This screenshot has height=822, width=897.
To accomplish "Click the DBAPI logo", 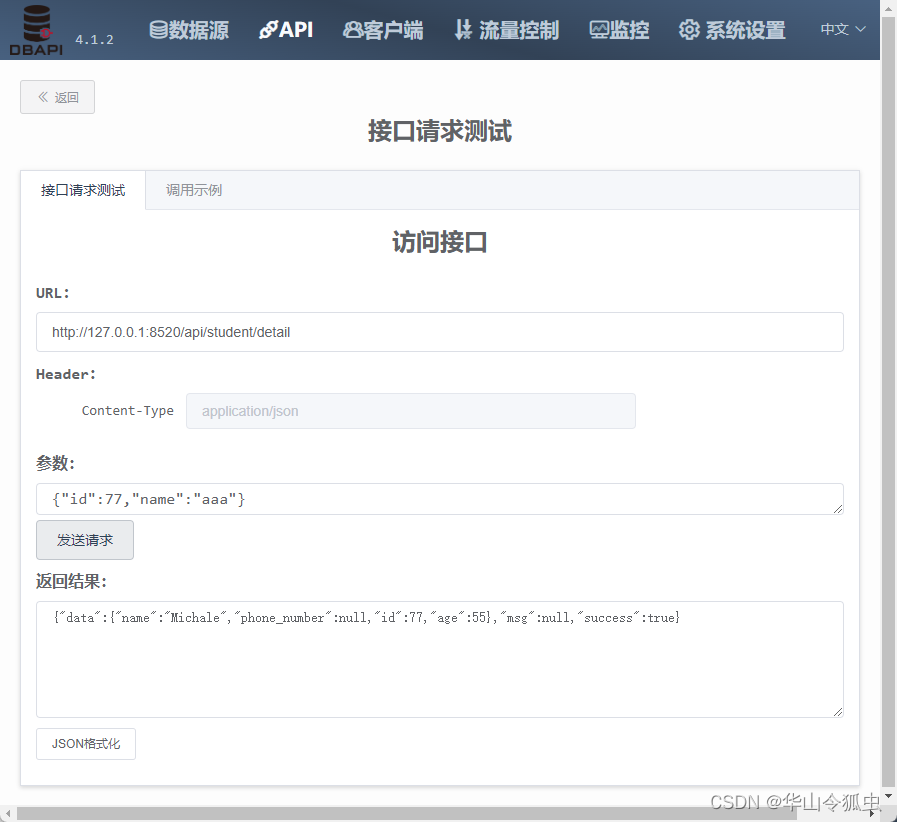I will 35,29.
